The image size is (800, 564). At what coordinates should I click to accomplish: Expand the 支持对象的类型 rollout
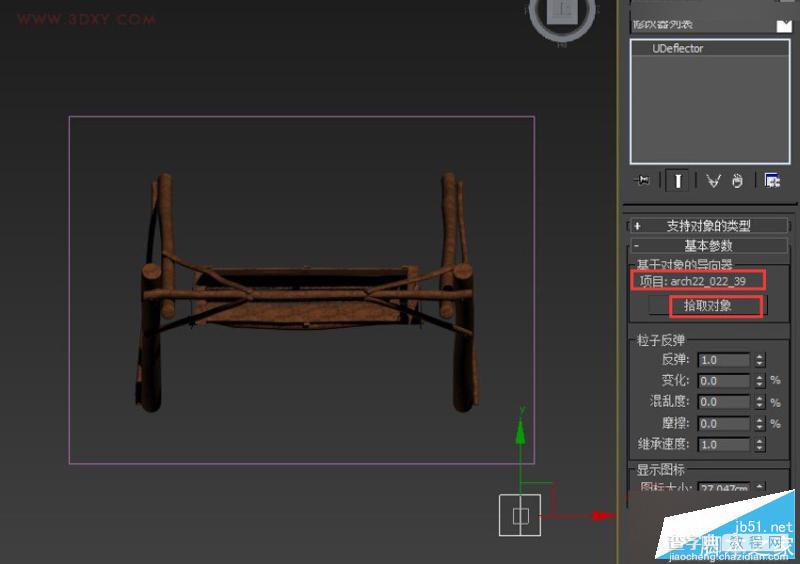(x=709, y=226)
